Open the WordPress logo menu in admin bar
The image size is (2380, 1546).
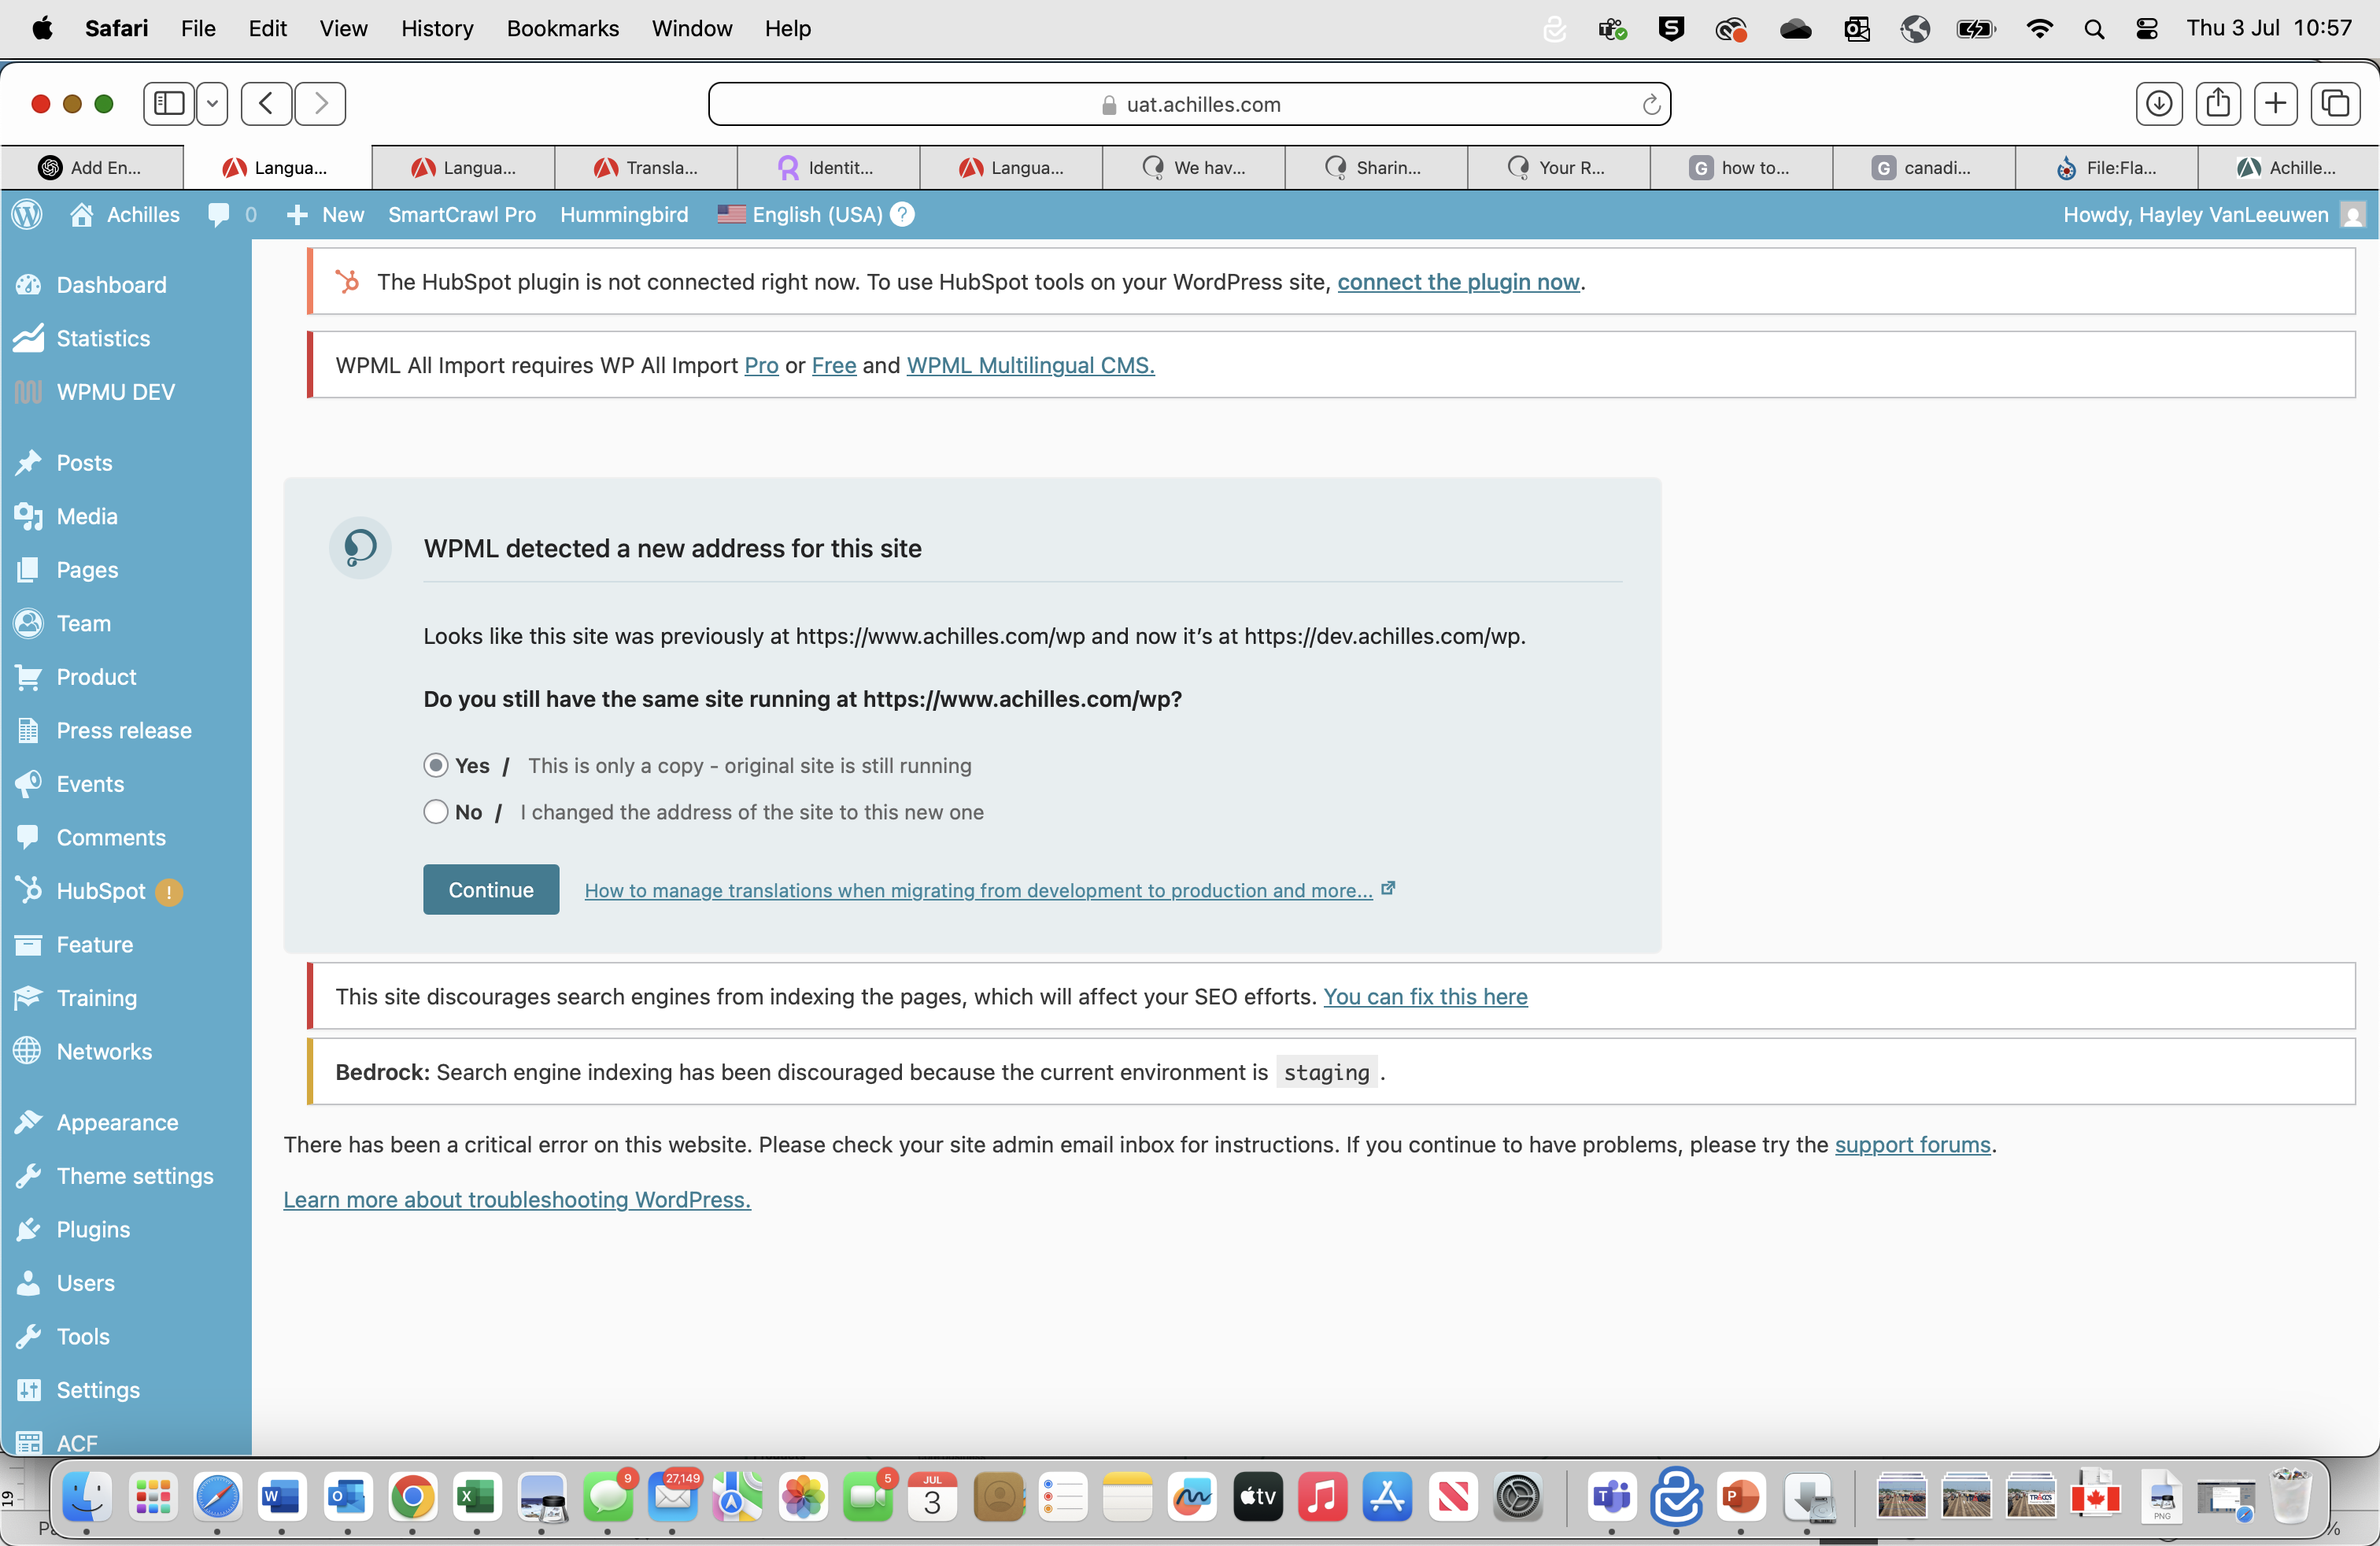[x=27, y=214]
